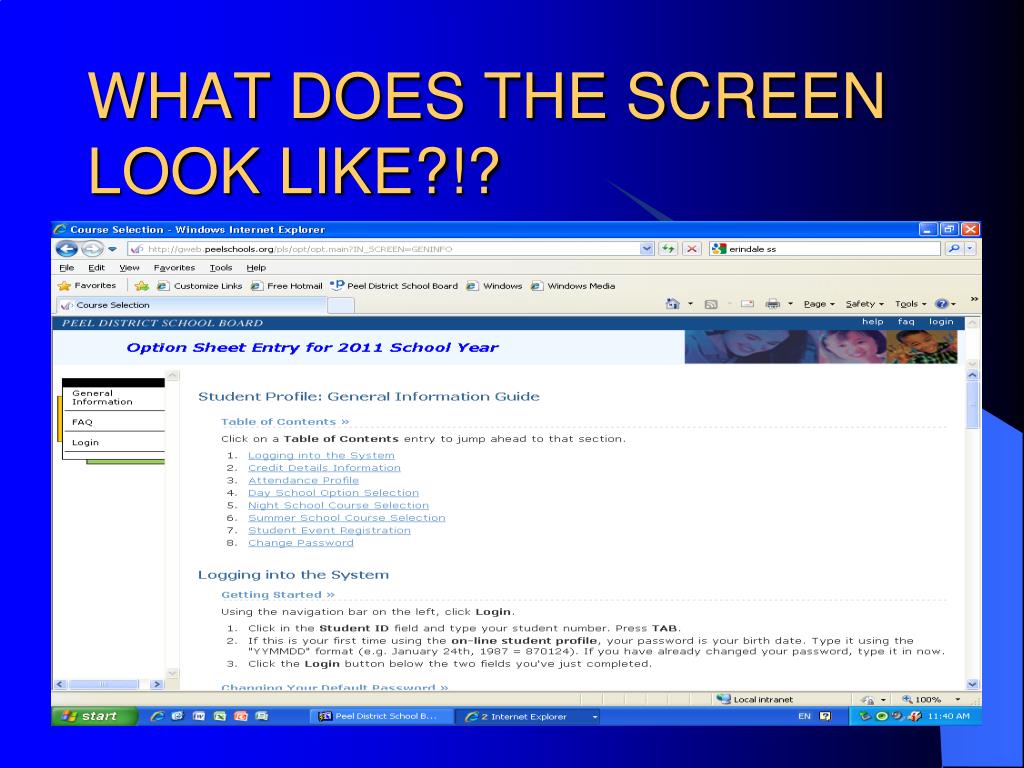Open Day School Option Selection link

(333, 492)
